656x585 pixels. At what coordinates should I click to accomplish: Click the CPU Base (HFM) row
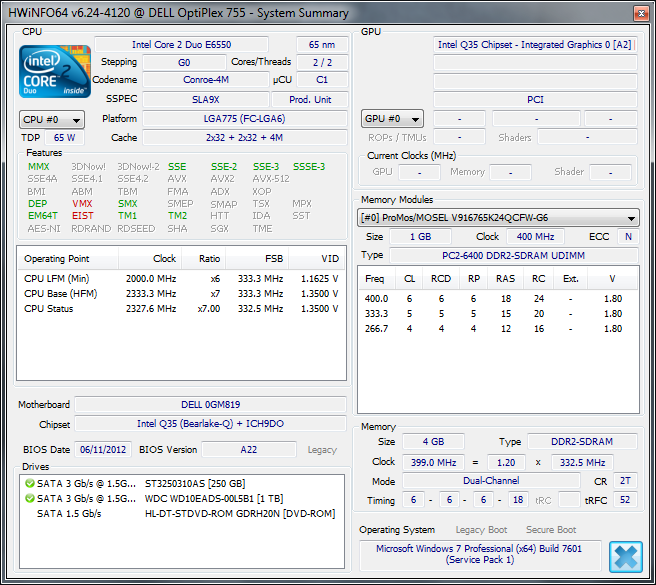pyautogui.click(x=181, y=294)
